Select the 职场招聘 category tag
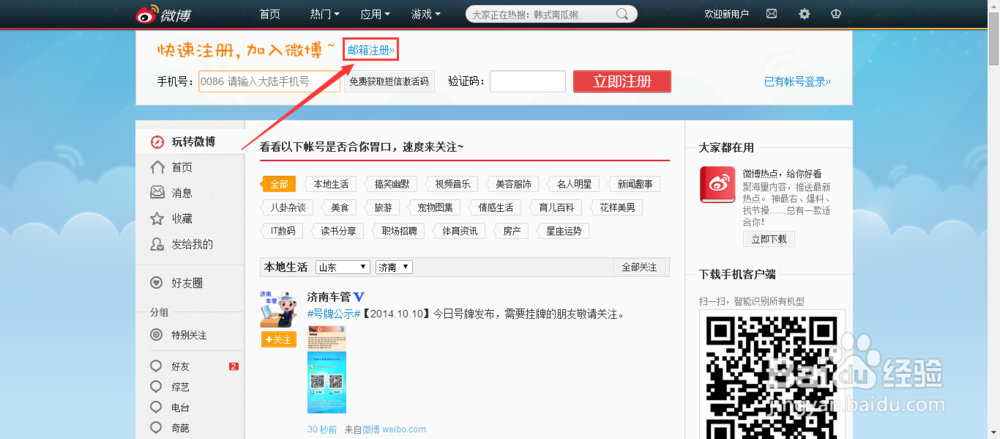1000x439 pixels. click(399, 230)
